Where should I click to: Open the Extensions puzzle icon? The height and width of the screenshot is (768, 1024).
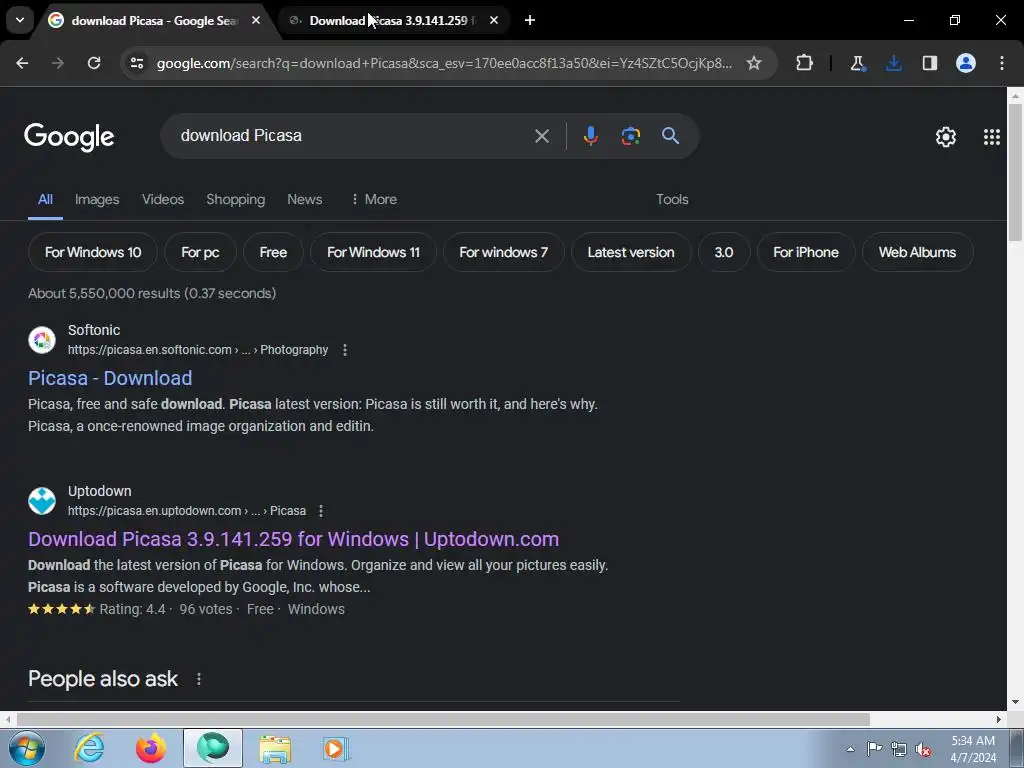tap(805, 63)
